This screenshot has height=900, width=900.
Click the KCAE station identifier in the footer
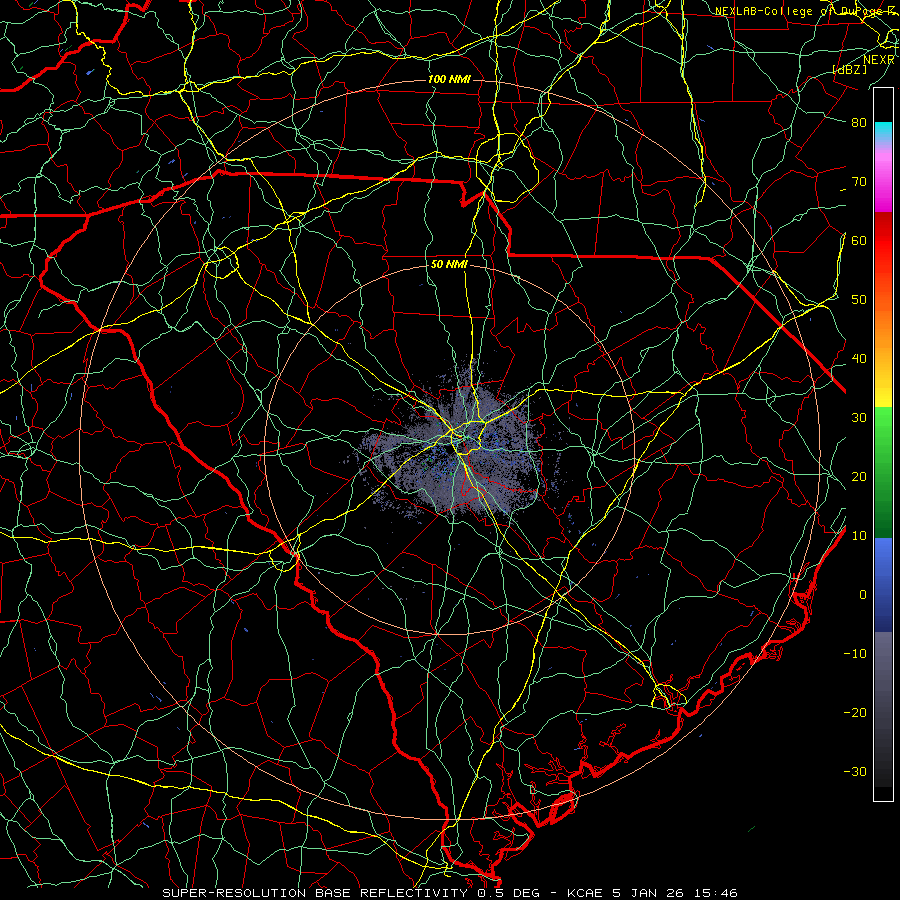[584, 893]
